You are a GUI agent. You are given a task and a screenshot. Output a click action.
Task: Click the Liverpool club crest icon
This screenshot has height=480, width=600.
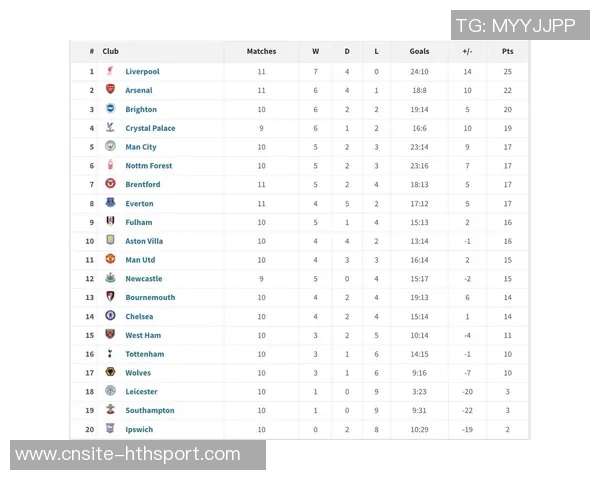click(x=110, y=71)
